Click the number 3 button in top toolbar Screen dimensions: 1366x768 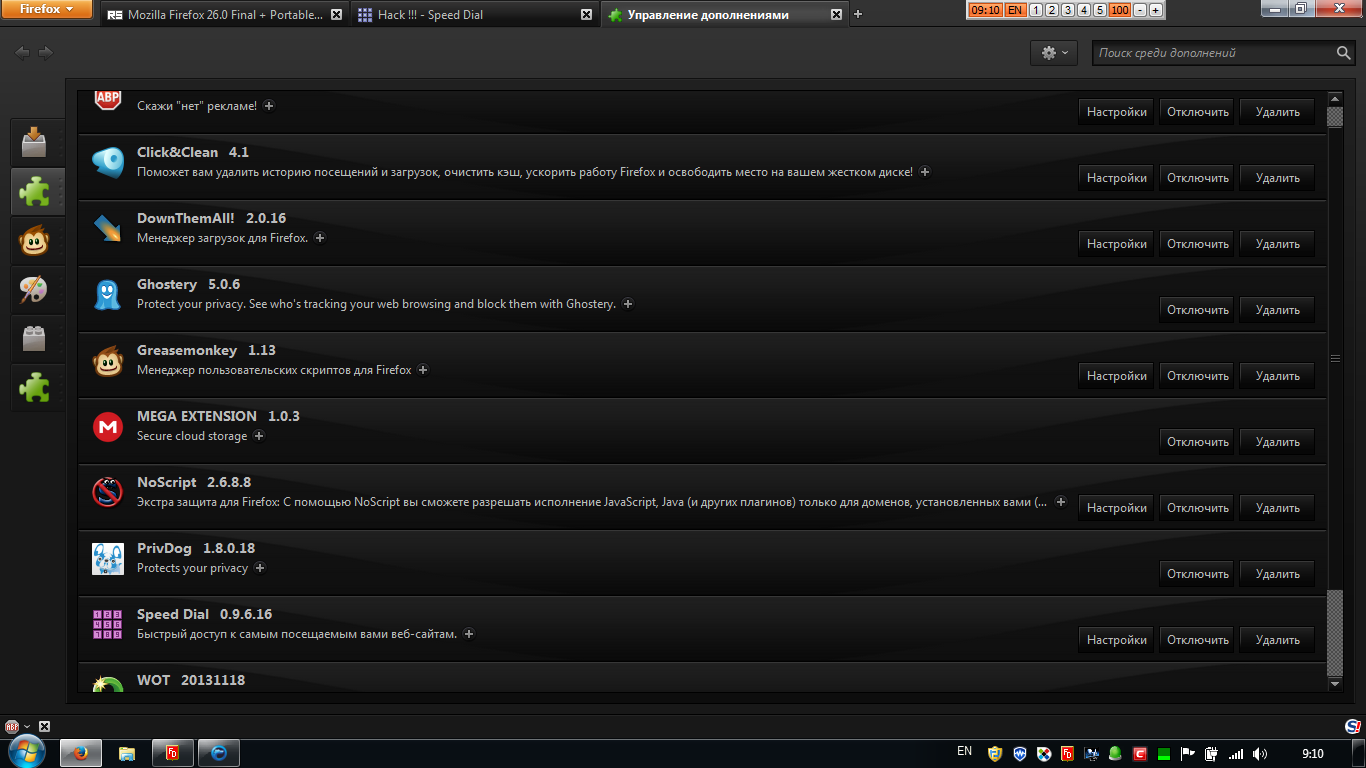(x=1068, y=10)
